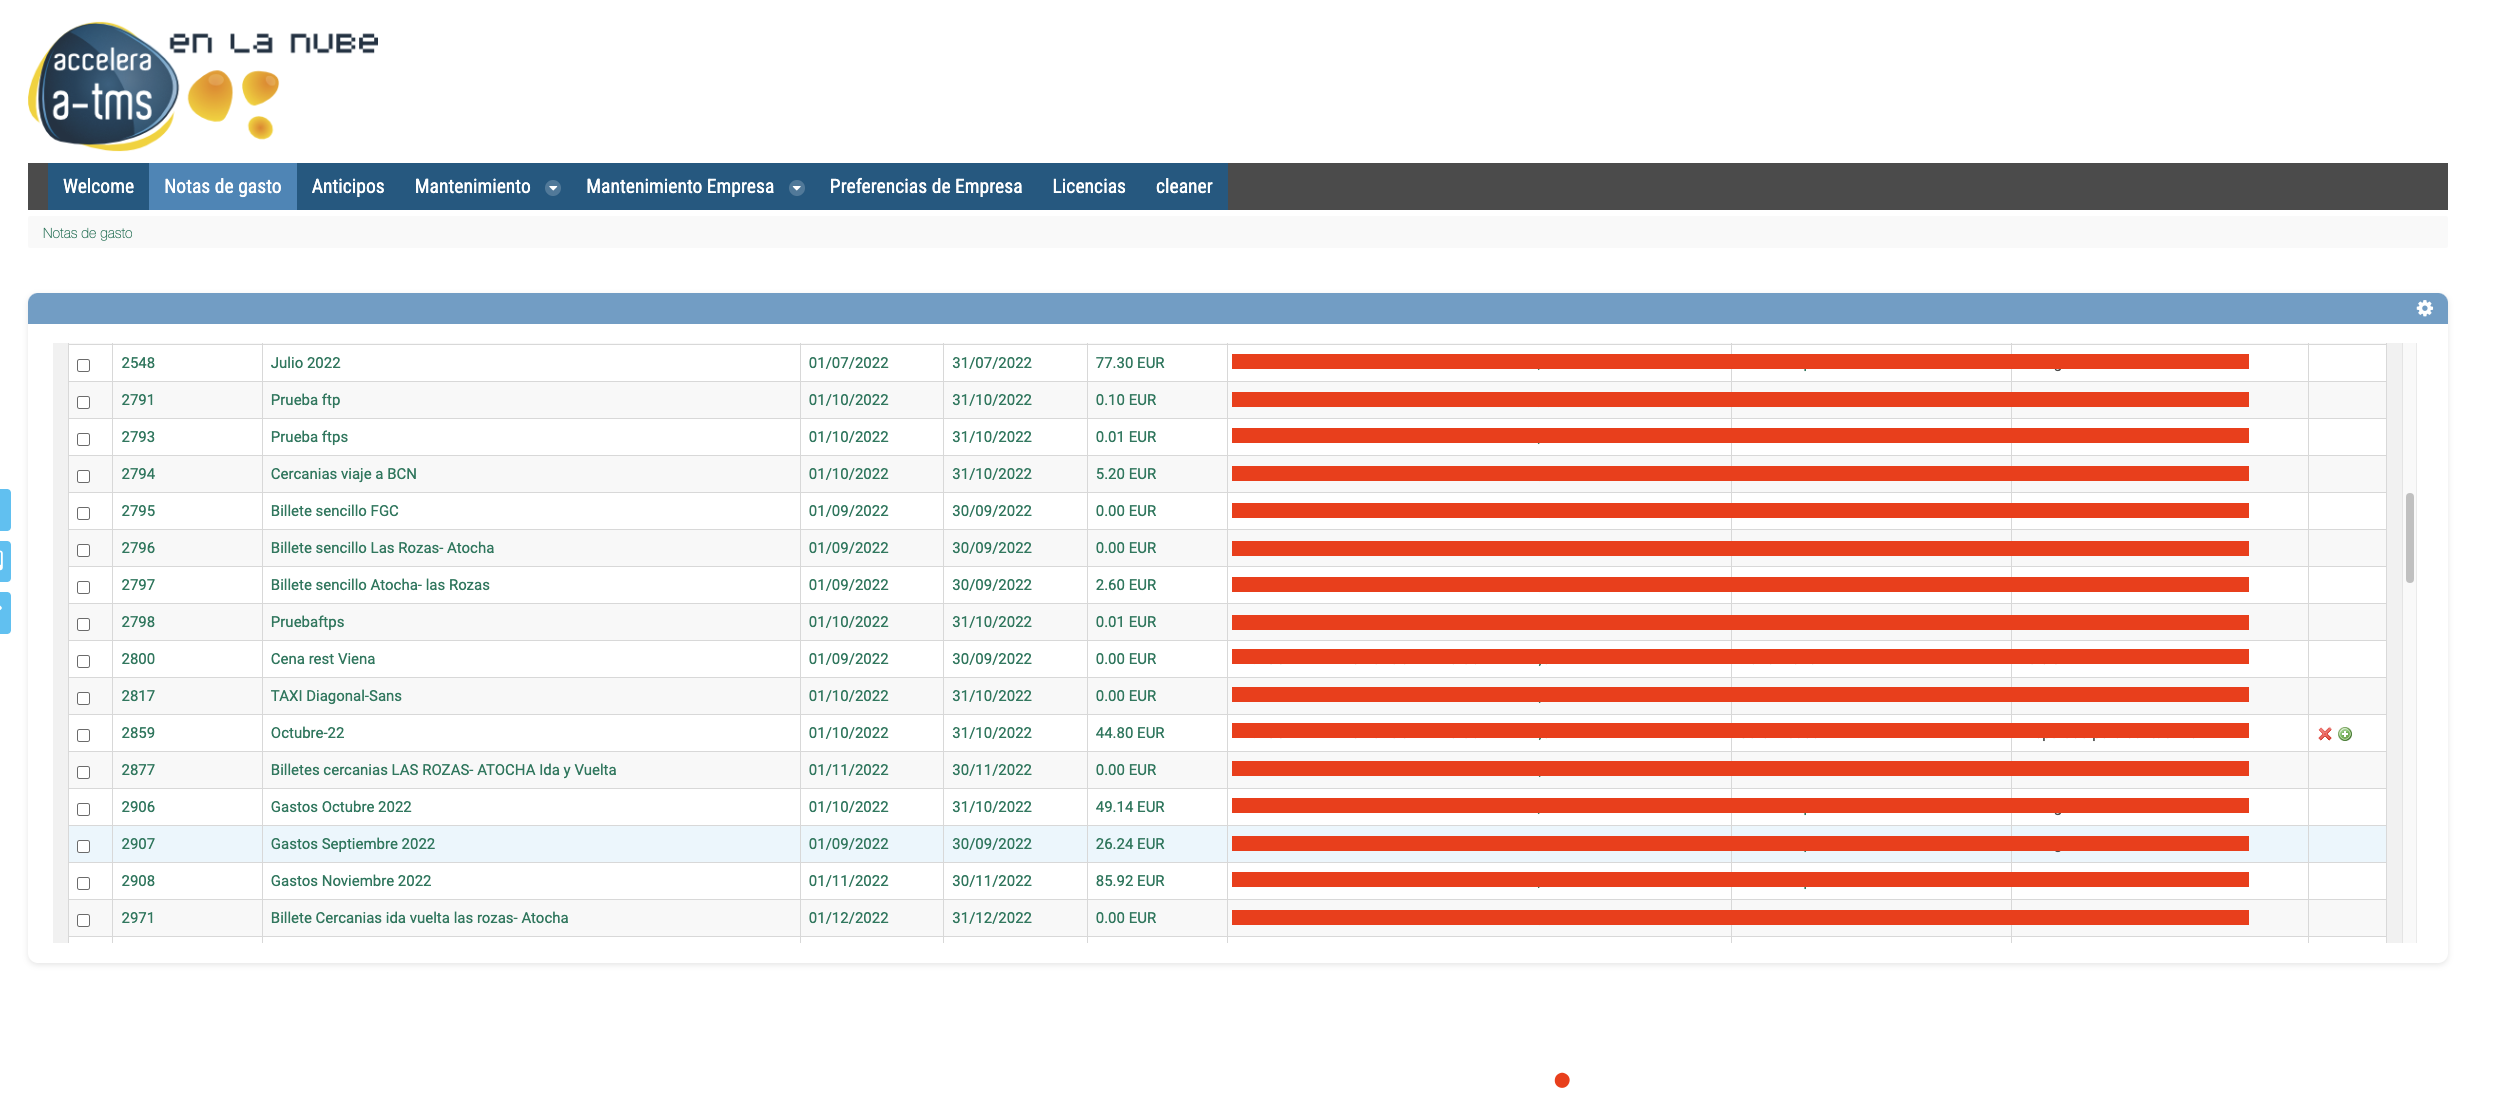Click the Notas de gasto breadcrumb link
The width and height of the screenshot is (2512, 1107).
(87, 233)
